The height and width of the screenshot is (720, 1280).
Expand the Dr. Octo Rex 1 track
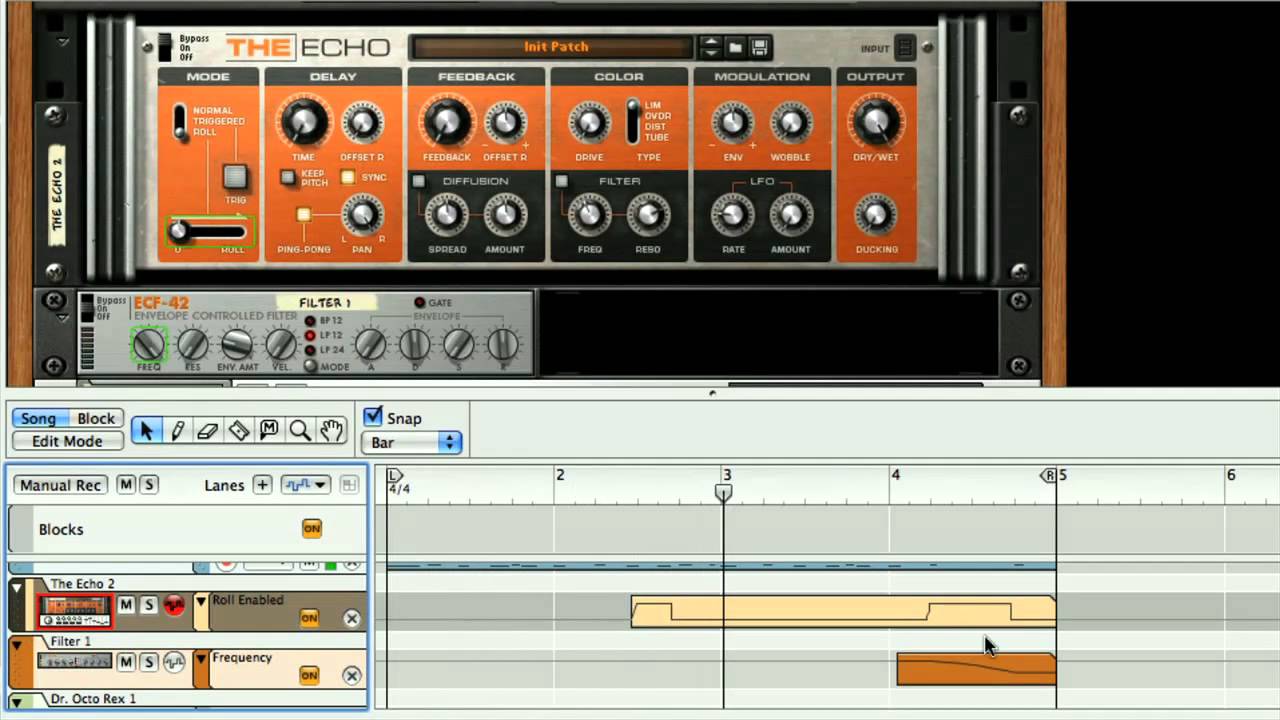[x=17, y=701]
